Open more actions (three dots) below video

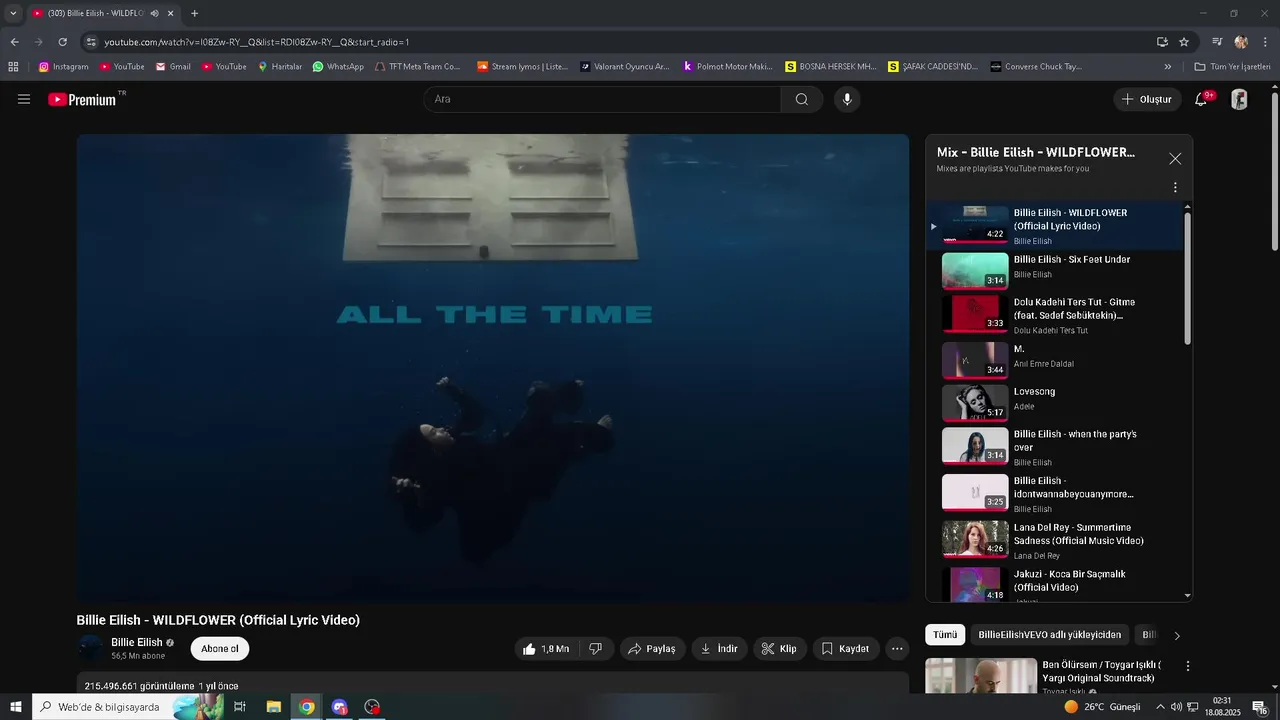(897, 649)
